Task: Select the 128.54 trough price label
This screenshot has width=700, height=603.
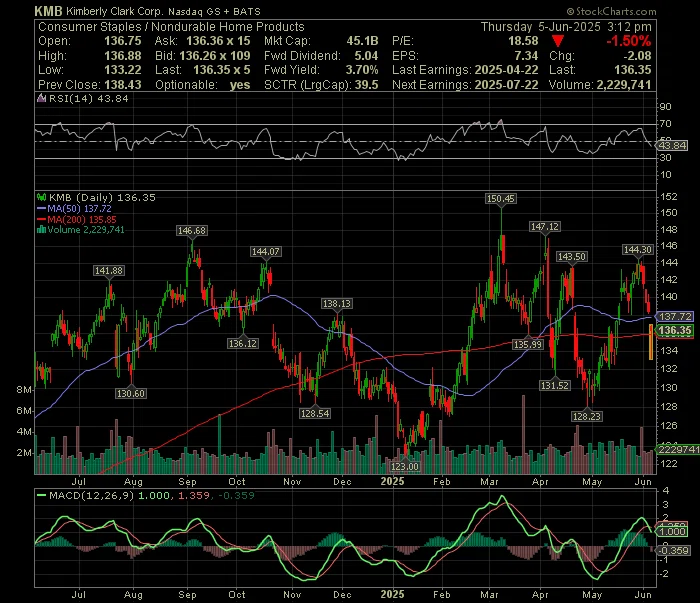Action: (315, 413)
